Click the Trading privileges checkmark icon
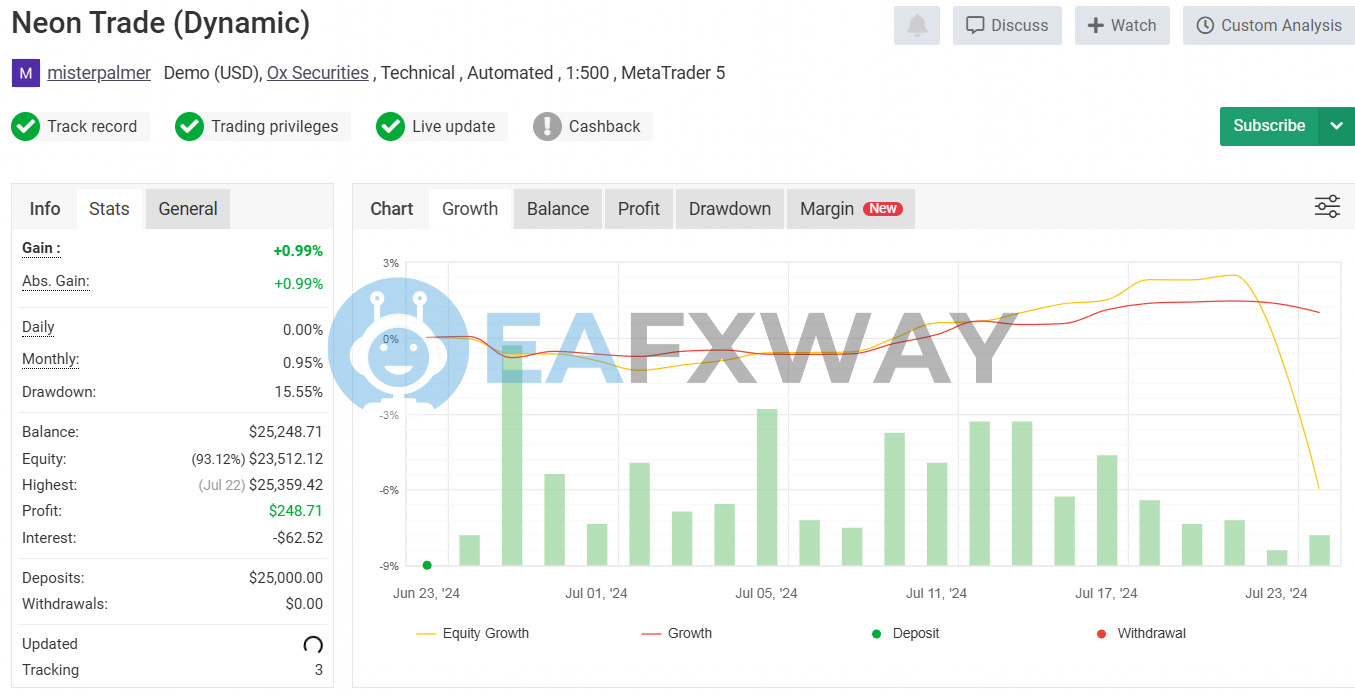The width and height of the screenshot is (1355, 697). pos(189,127)
